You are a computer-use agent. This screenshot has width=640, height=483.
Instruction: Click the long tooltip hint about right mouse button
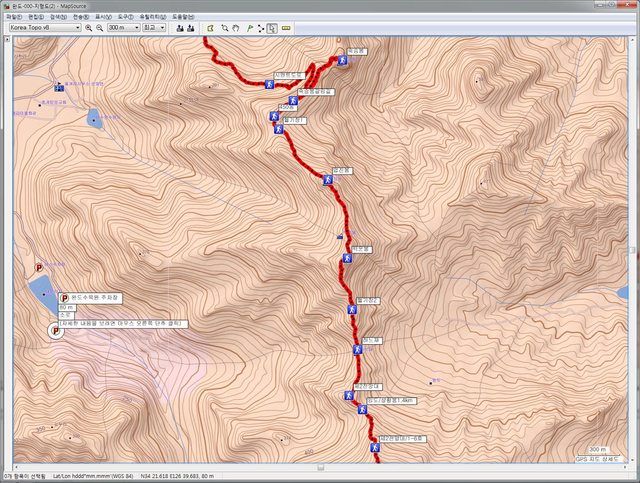tap(123, 324)
